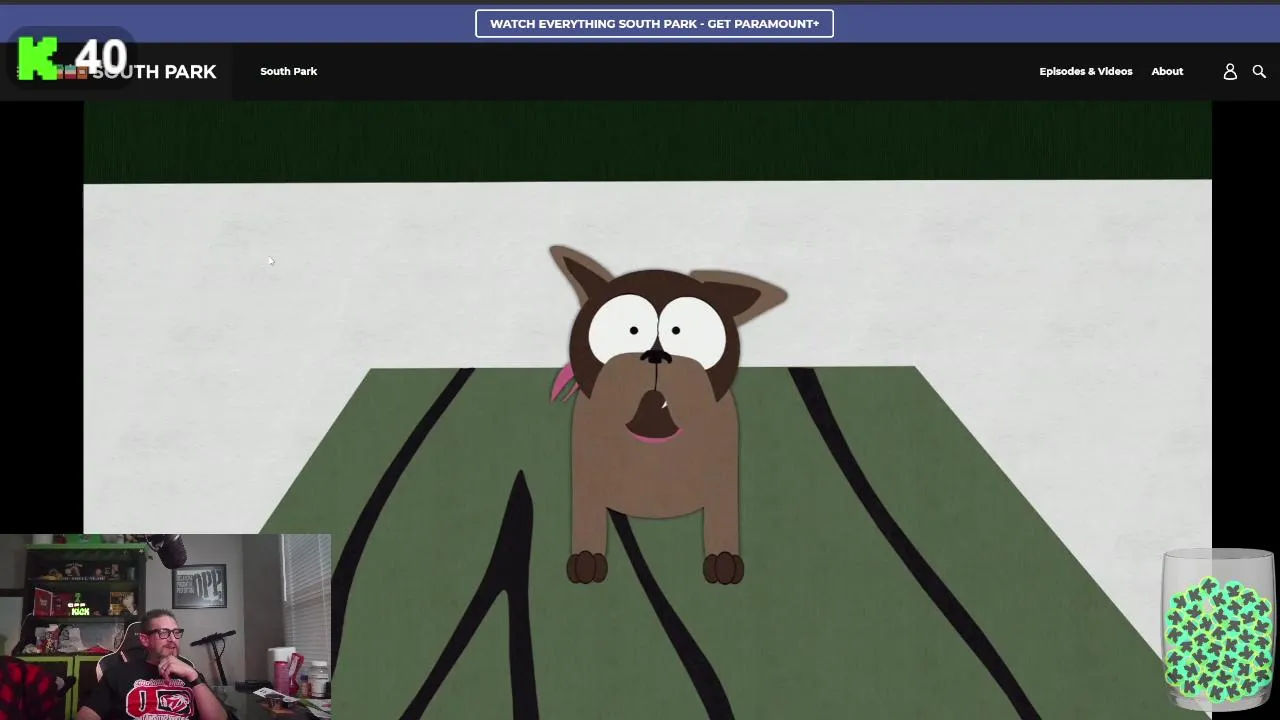Open the South Park navigation link
This screenshot has width=1280, height=720.
[288, 71]
